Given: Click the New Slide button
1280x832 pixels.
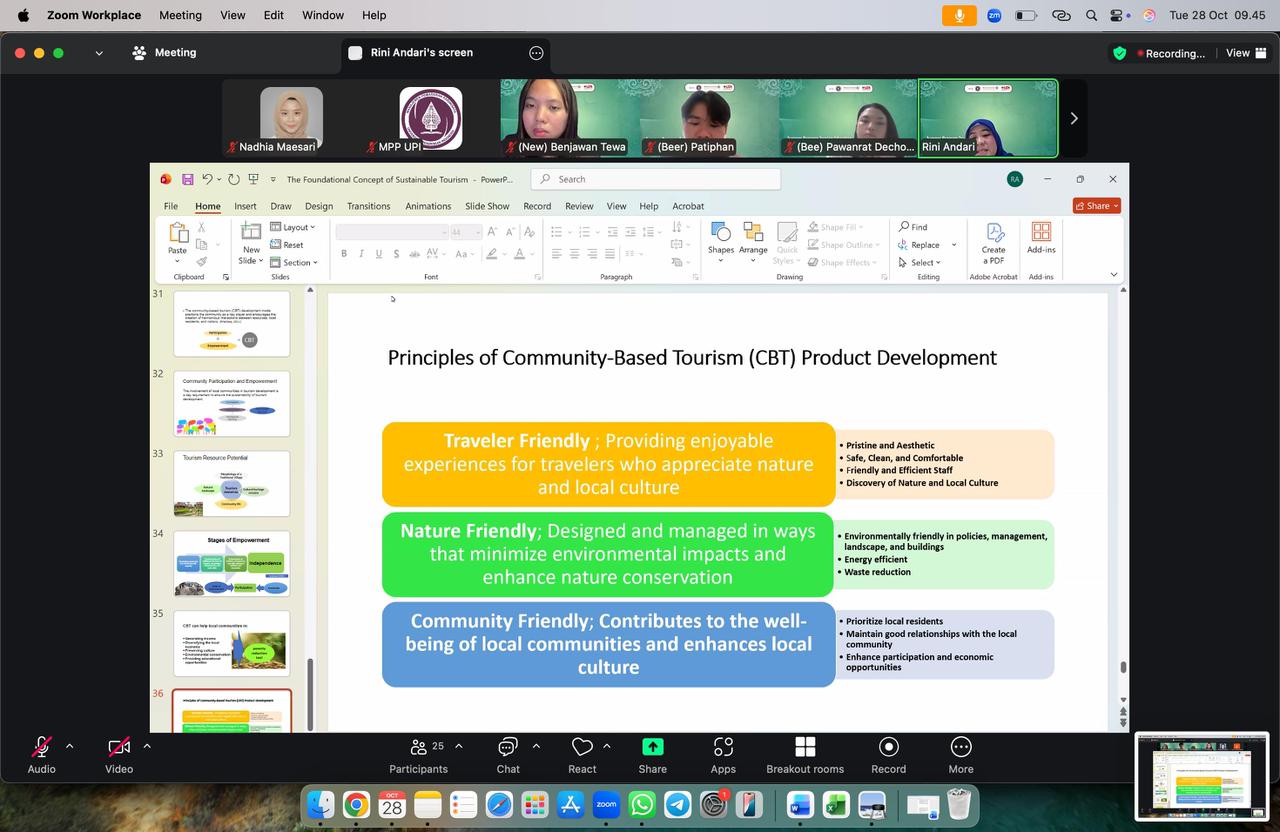Looking at the screenshot, I should coord(251,243).
